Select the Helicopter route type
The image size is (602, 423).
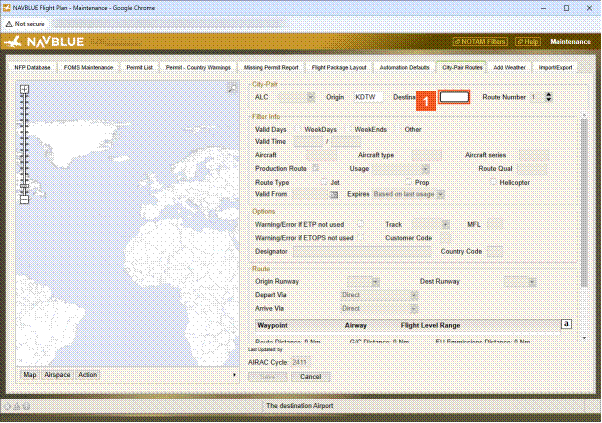(493, 182)
